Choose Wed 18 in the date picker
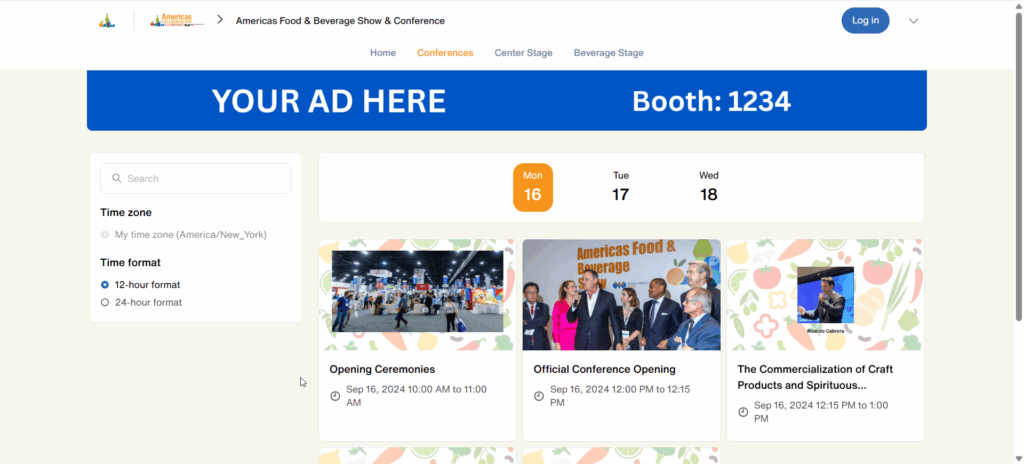The height and width of the screenshot is (464, 1024). pyautogui.click(x=709, y=187)
